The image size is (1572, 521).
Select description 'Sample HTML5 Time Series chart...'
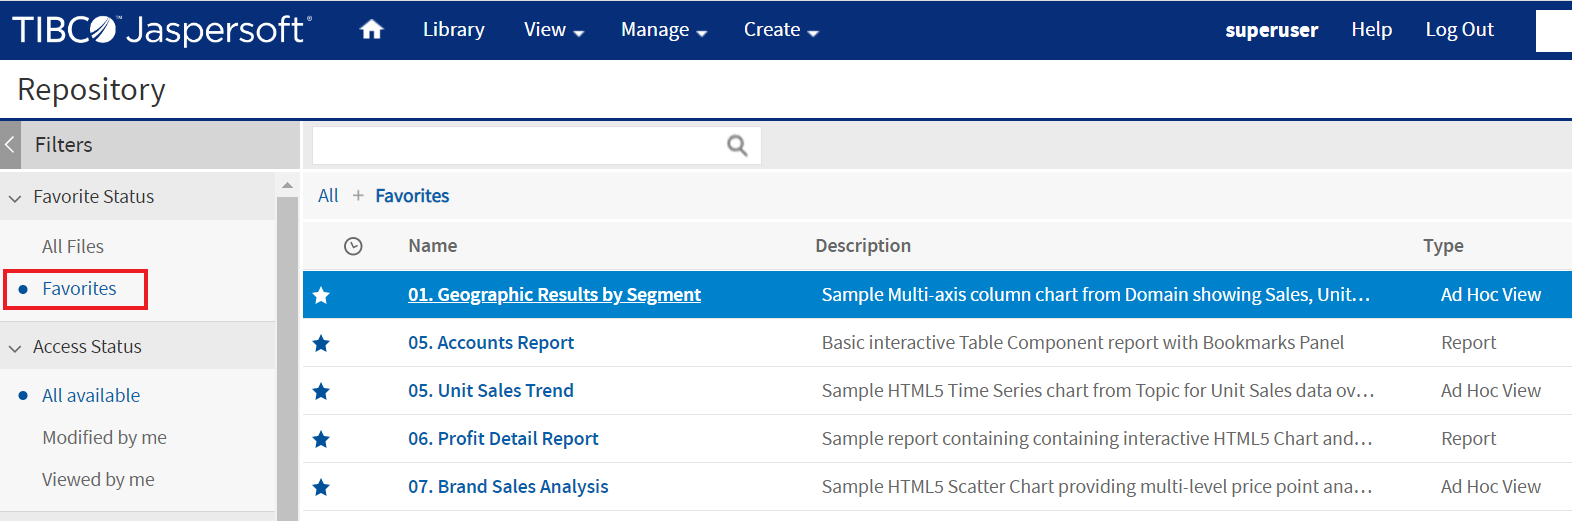pyautogui.click(x=1098, y=391)
